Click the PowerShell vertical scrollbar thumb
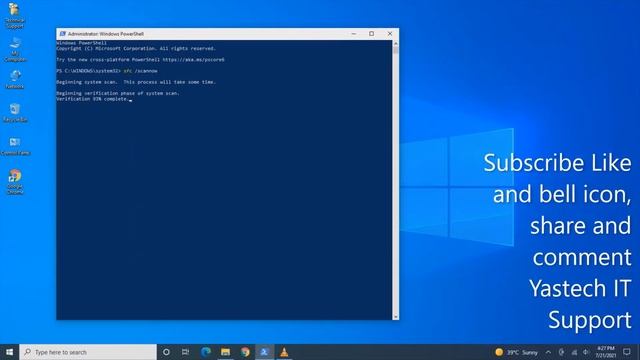 [x=396, y=50]
